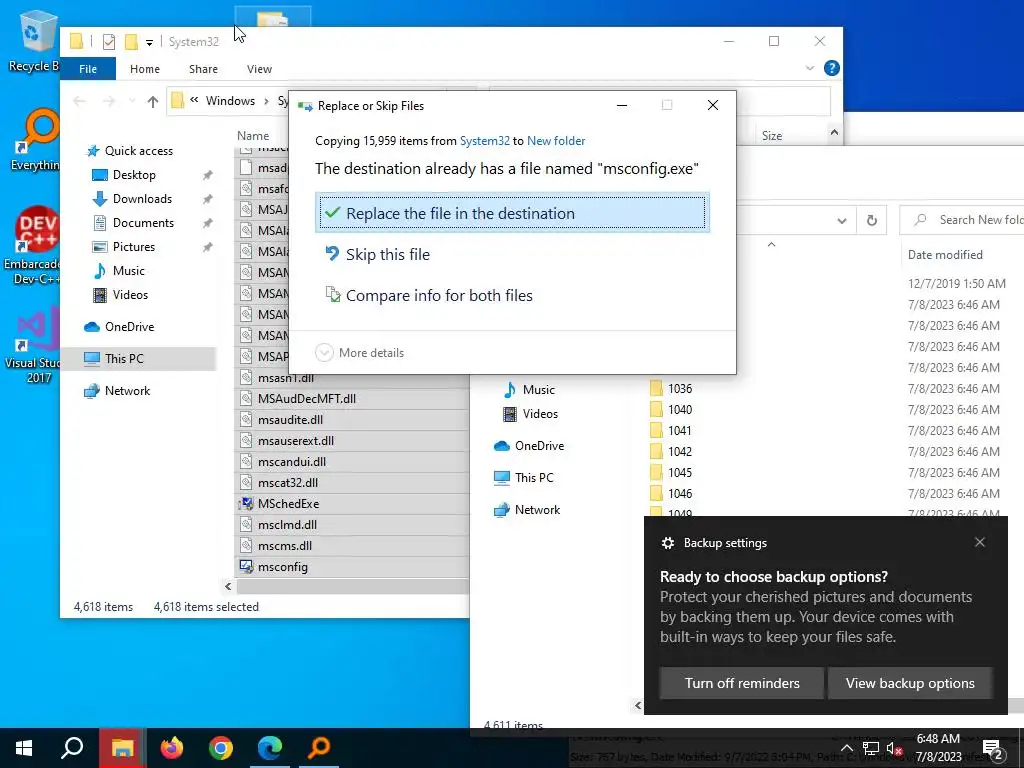Collapse the ribbon chevron in System32 window
Viewport: 1024px width, 768px height.
(x=810, y=68)
